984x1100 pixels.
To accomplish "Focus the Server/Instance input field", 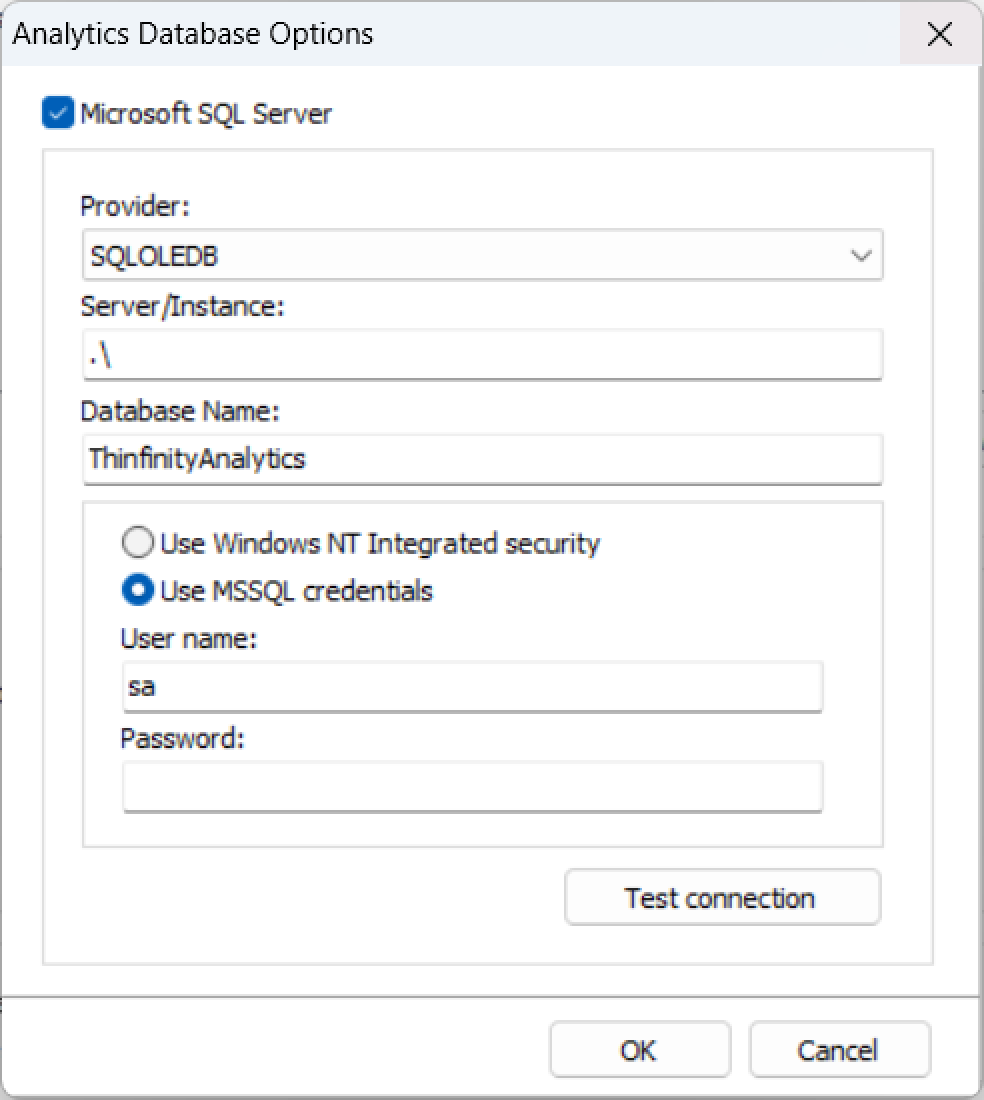I will coord(482,355).
